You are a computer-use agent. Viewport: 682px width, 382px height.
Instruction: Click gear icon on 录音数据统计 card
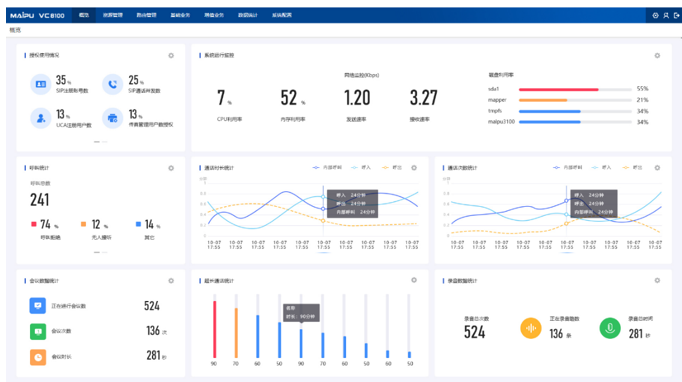[x=657, y=281]
